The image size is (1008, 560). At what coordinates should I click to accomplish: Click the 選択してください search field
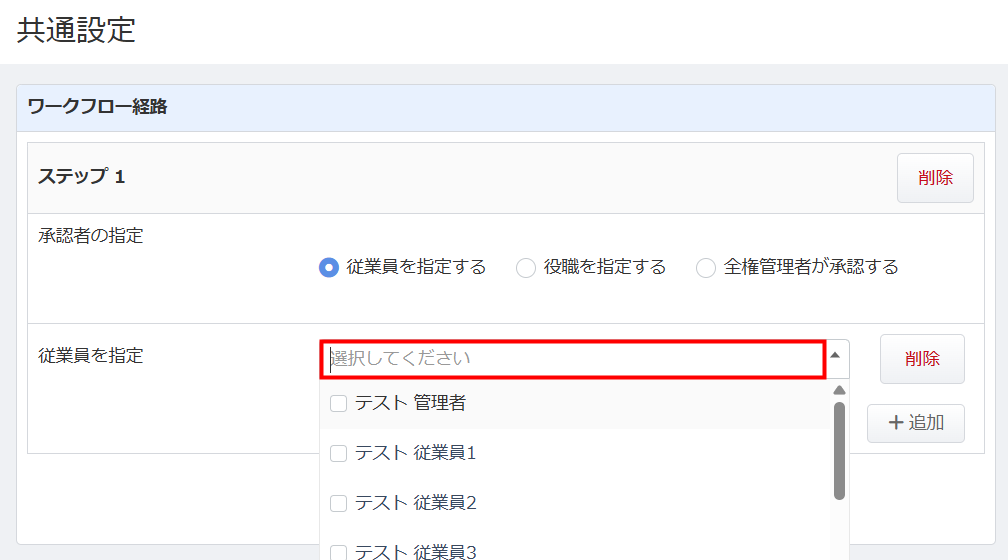coord(572,359)
